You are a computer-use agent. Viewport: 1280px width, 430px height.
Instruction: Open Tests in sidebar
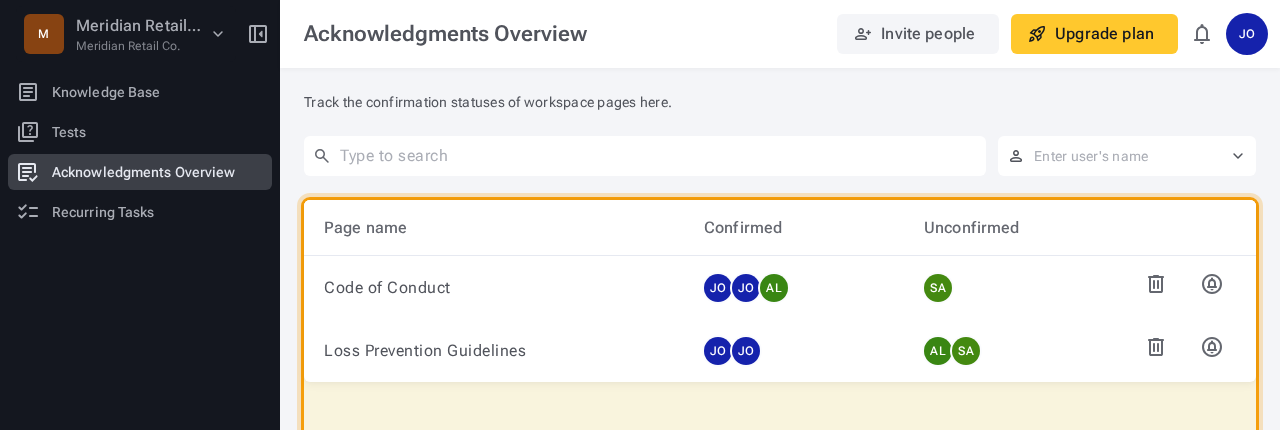(x=140, y=132)
